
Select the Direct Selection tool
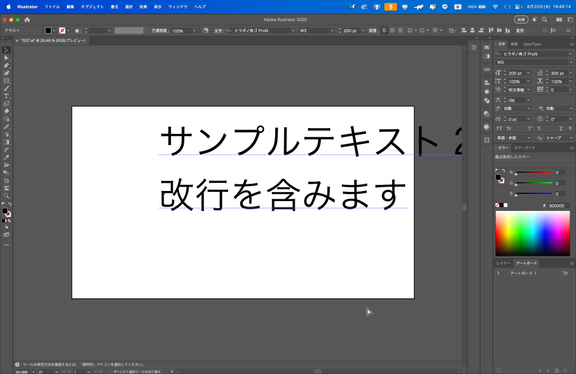click(x=6, y=58)
